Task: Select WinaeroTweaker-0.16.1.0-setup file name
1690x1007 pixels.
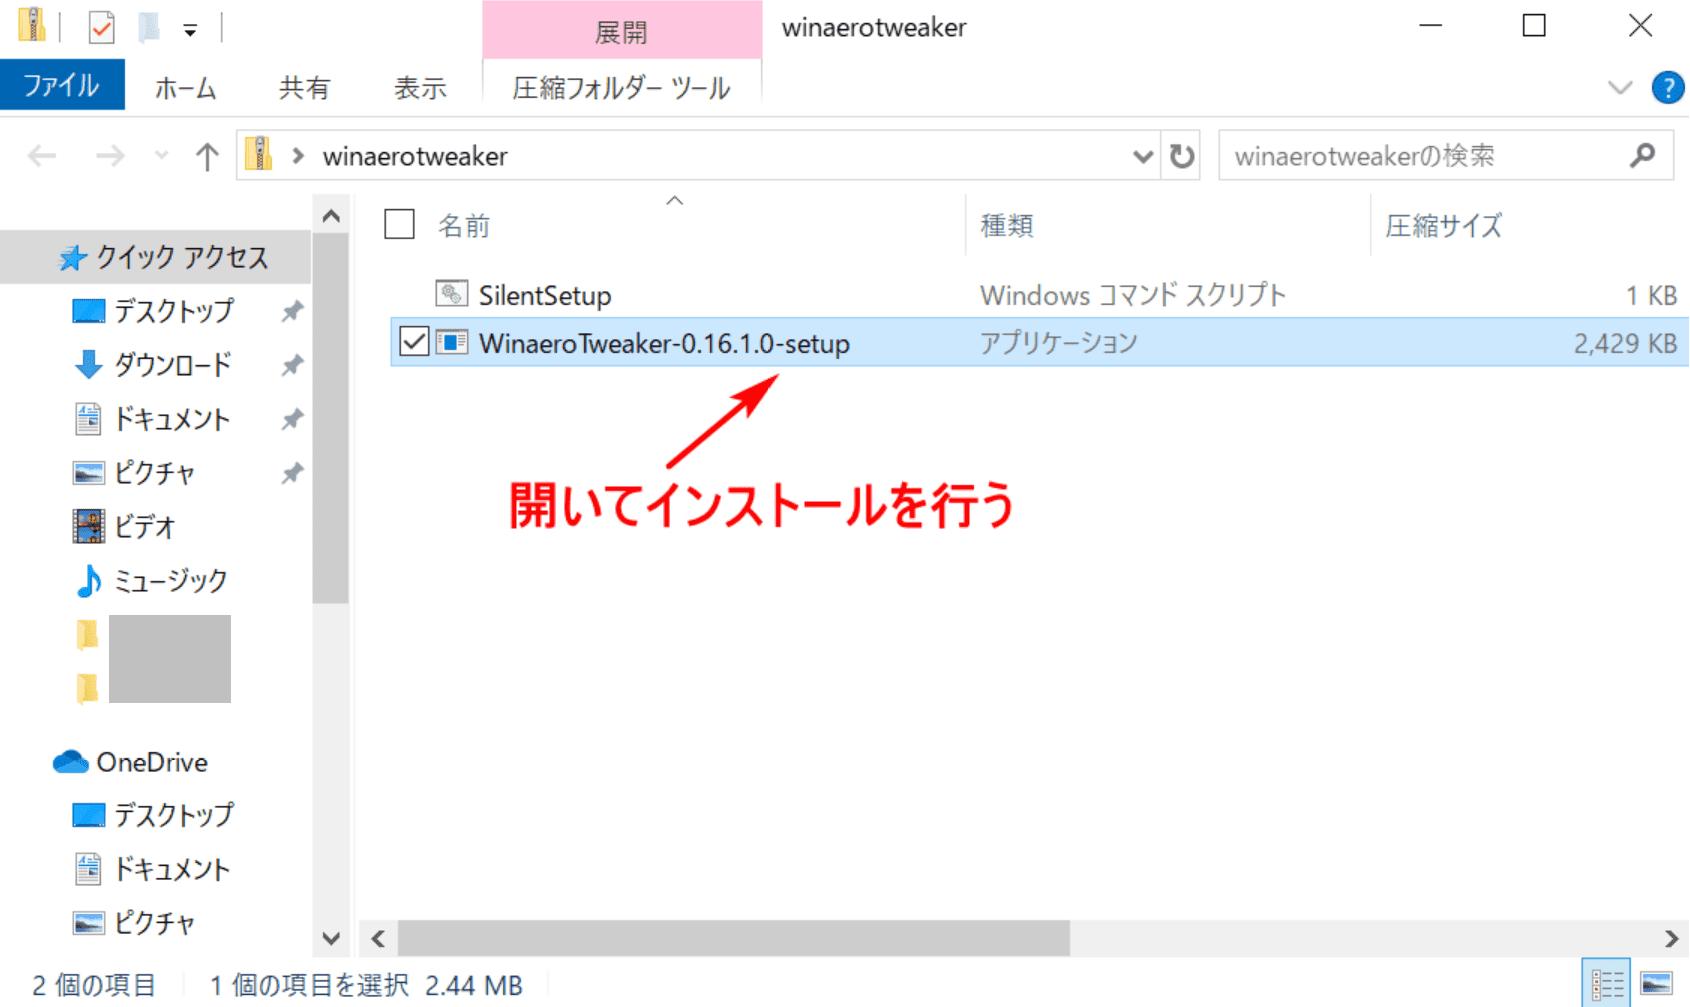Action: pyautogui.click(x=664, y=344)
